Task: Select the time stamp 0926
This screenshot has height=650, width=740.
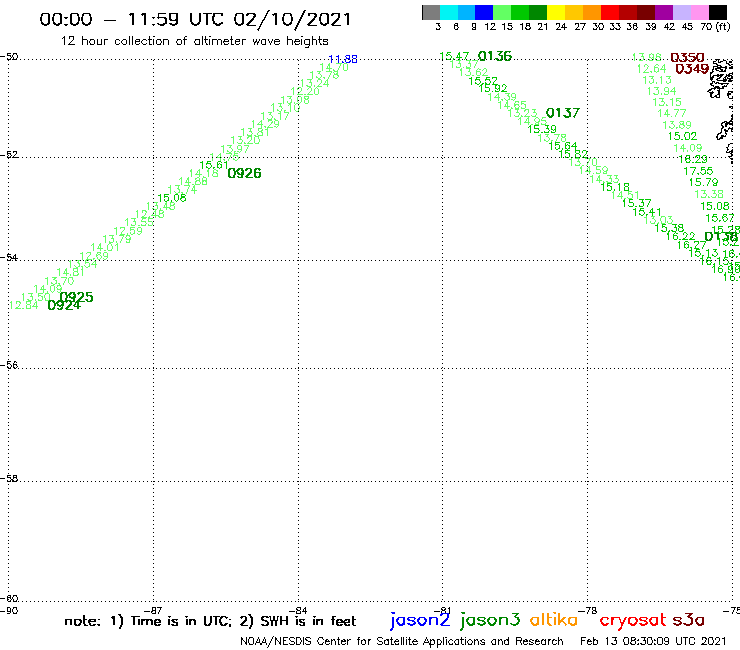Action: point(244,174)
